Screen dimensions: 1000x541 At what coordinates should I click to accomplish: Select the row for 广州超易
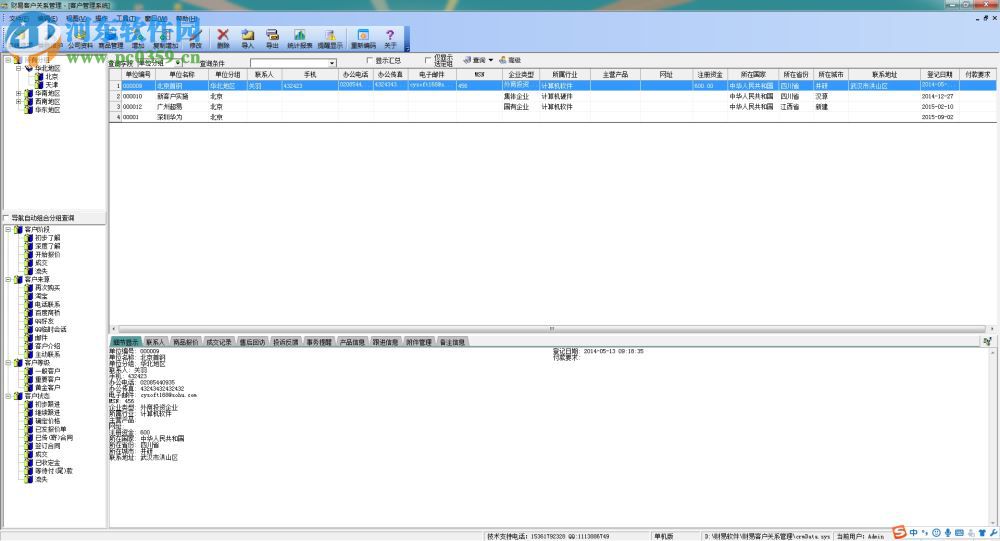tap(552, 107)
